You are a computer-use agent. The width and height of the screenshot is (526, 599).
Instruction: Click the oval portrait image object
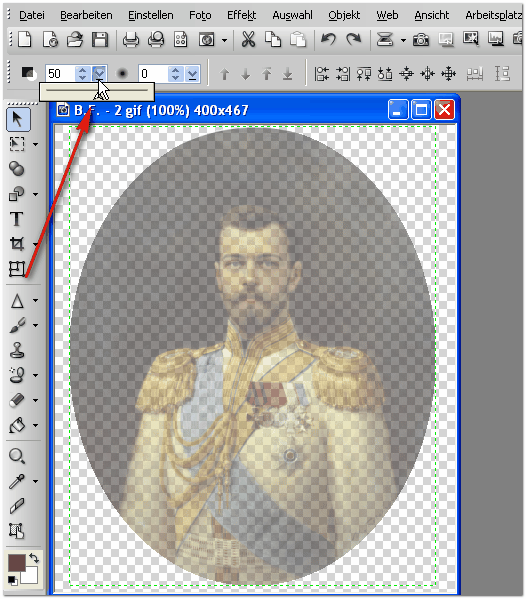252,355
